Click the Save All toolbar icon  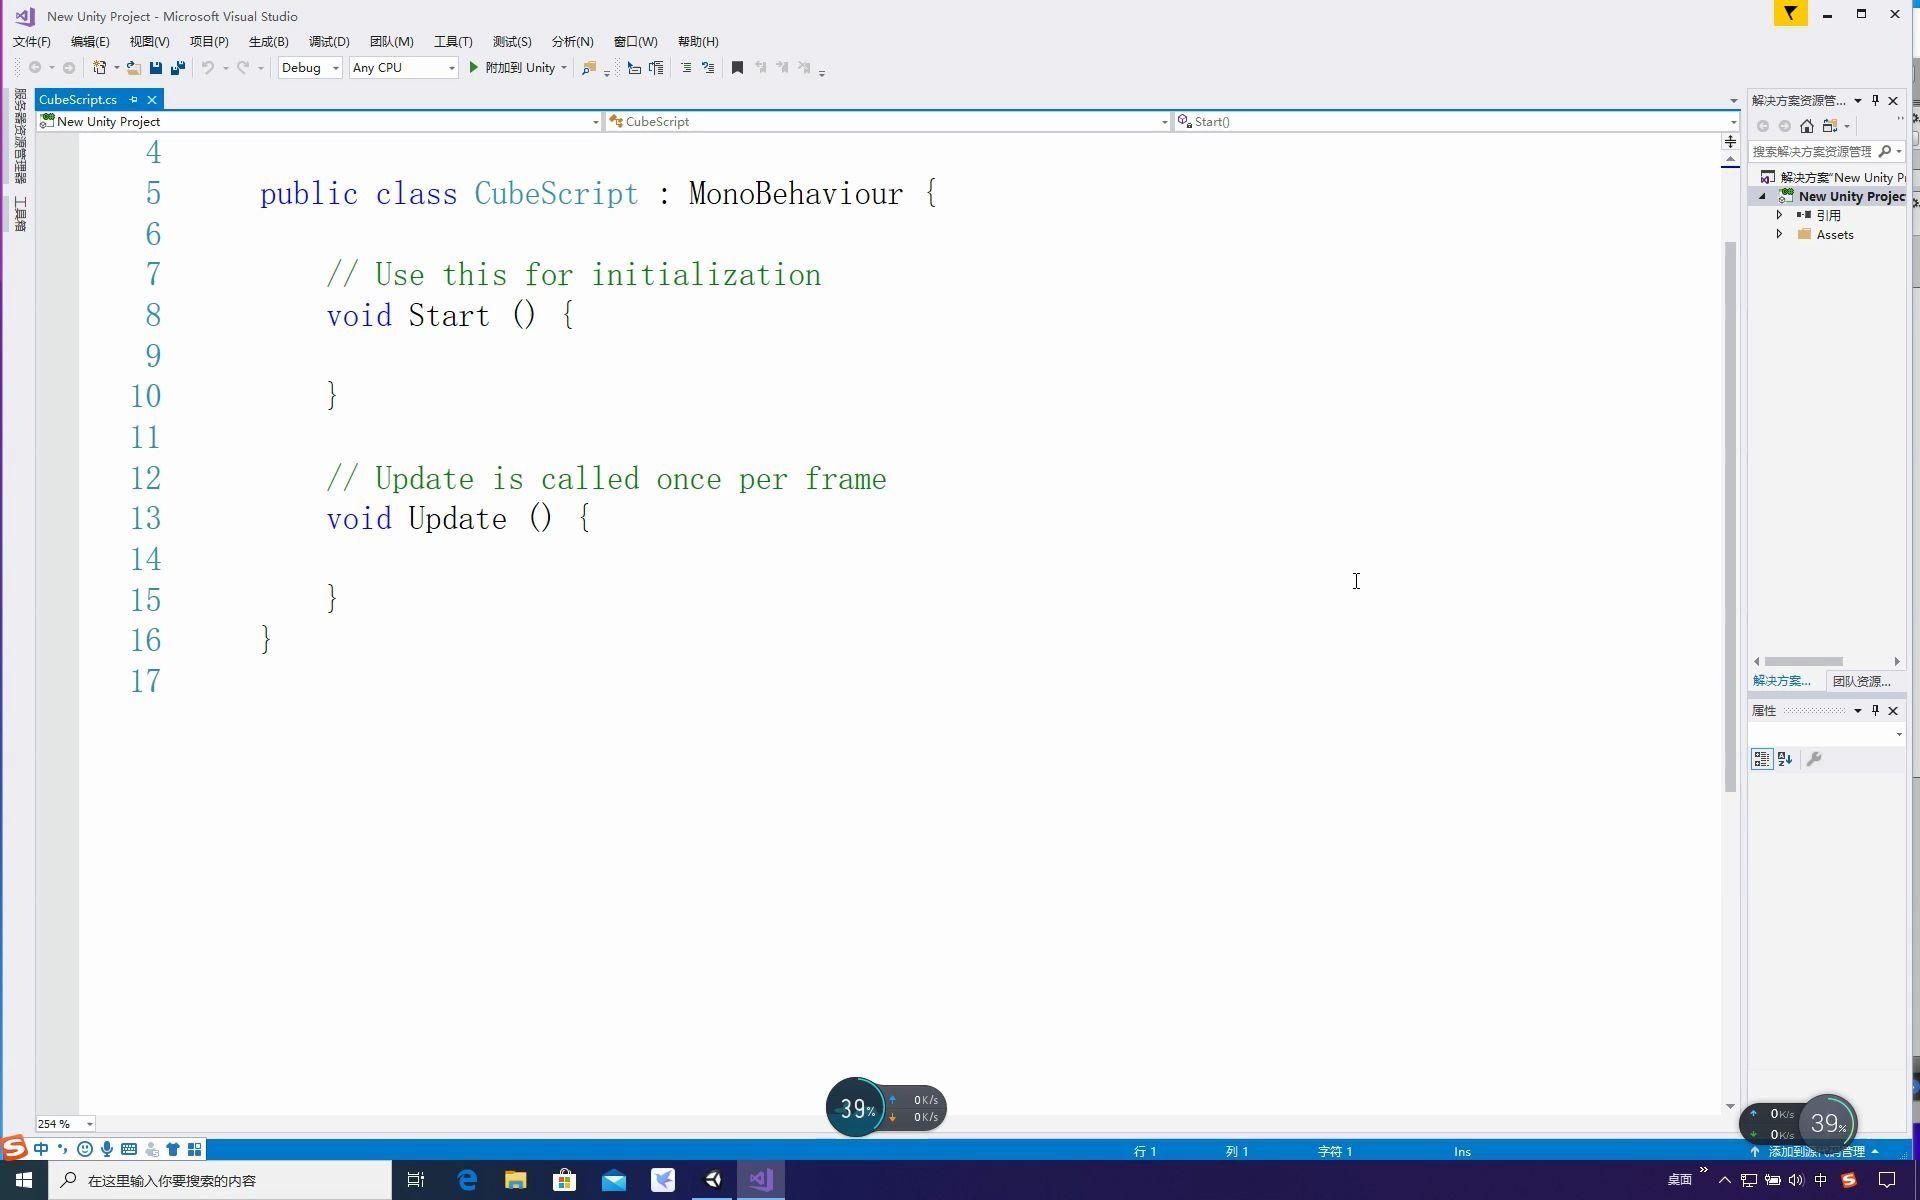point(178,68)
